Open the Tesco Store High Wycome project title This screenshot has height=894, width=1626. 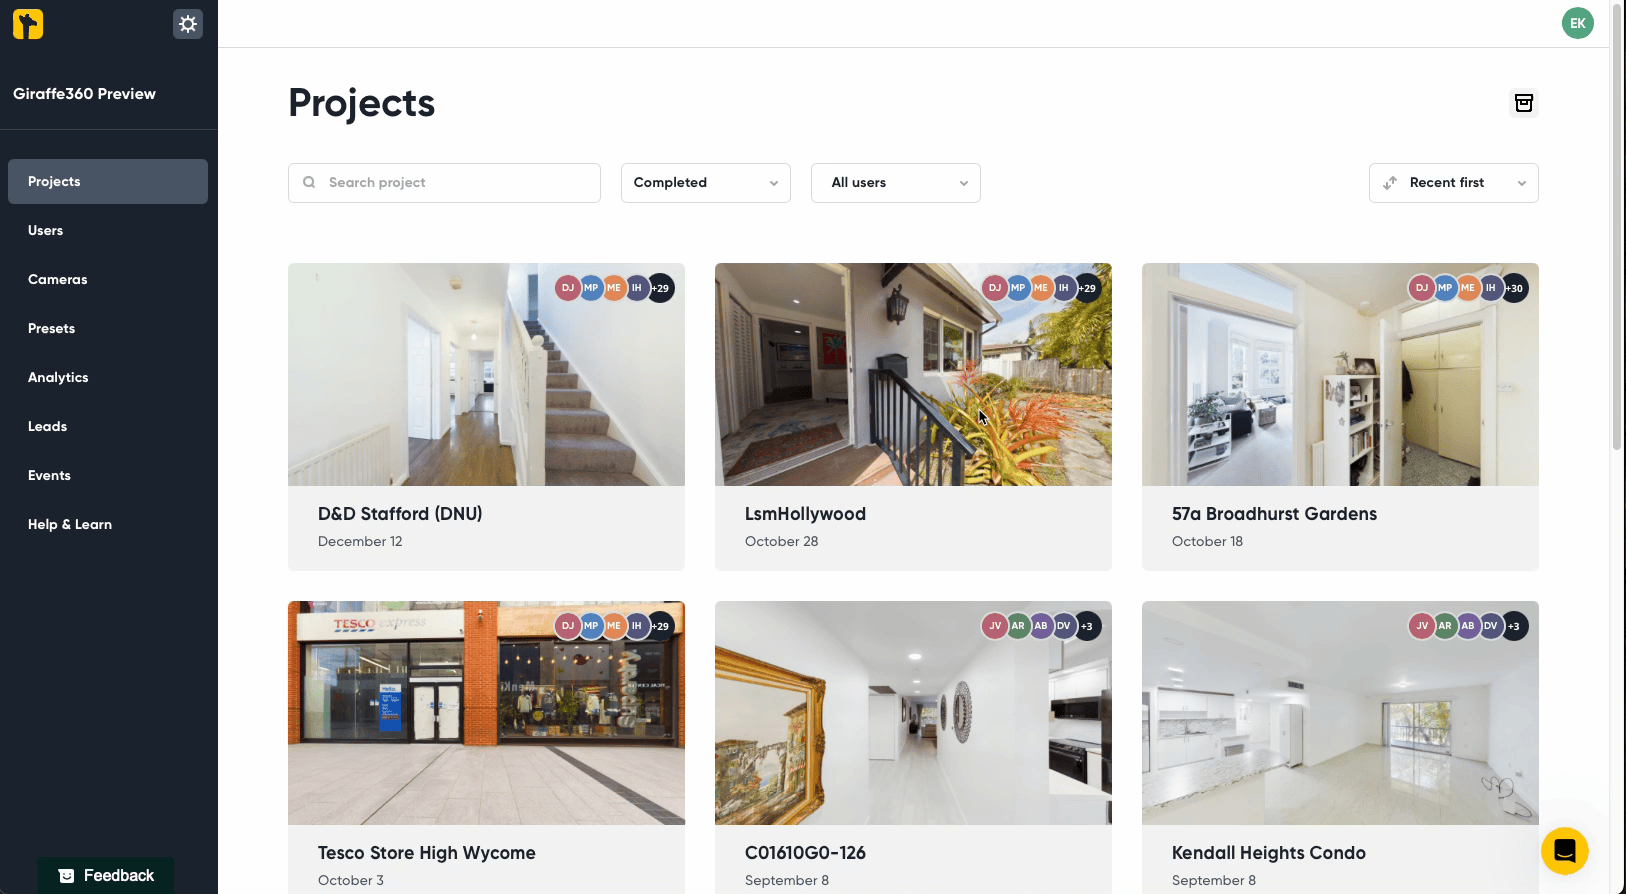426,853
